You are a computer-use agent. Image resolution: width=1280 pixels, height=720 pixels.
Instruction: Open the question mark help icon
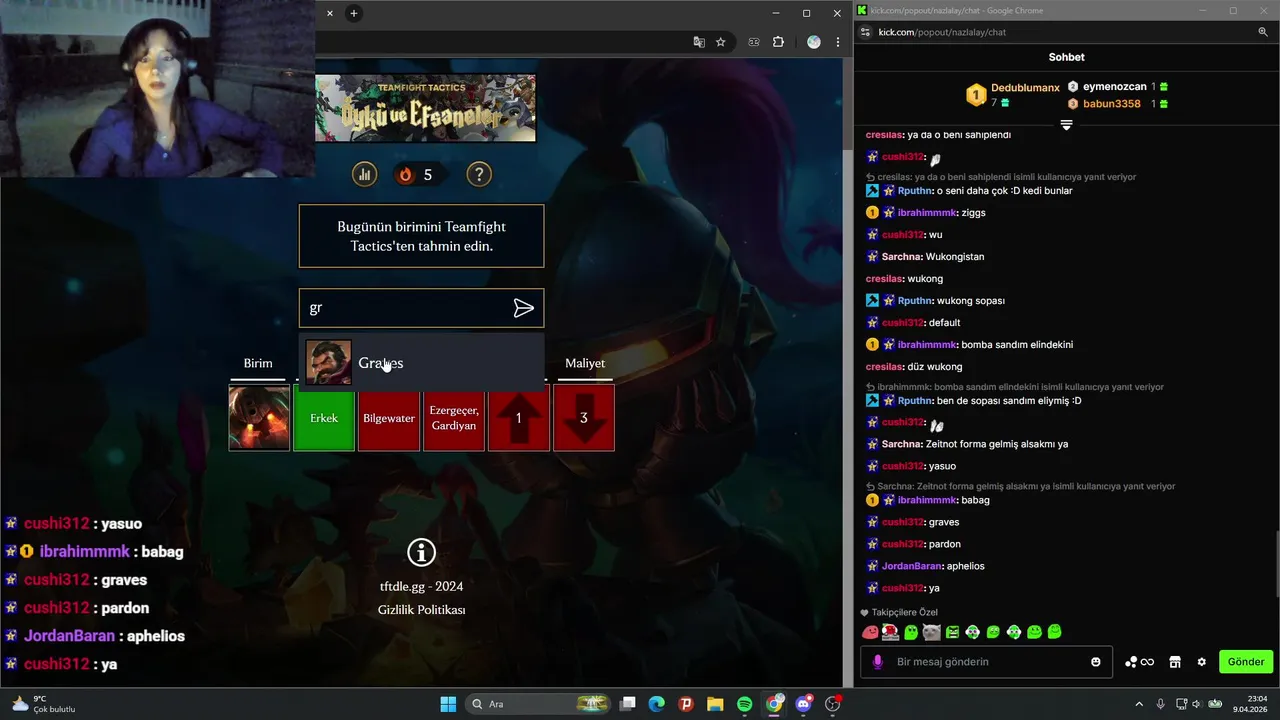(479, 175)
